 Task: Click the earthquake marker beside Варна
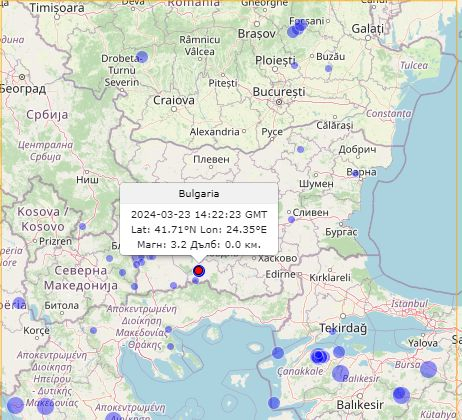click(355, 173)
